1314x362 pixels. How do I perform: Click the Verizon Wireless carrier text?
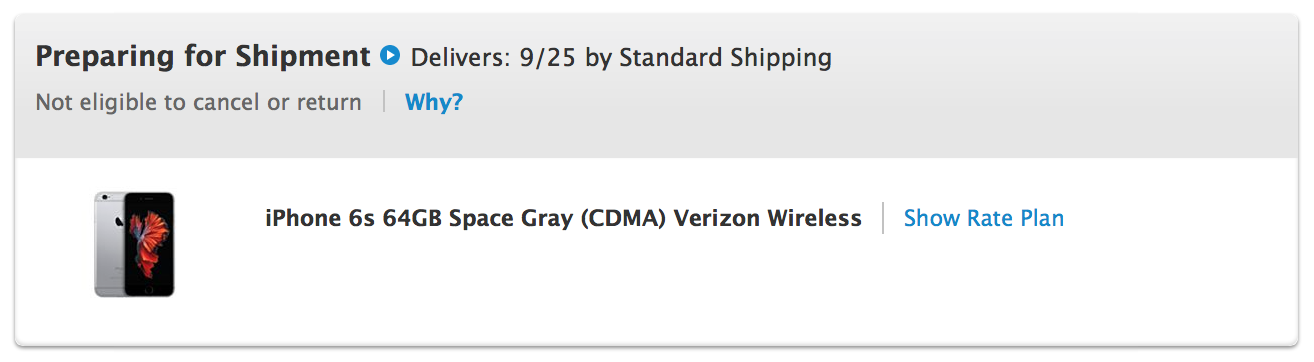point(768,218)
